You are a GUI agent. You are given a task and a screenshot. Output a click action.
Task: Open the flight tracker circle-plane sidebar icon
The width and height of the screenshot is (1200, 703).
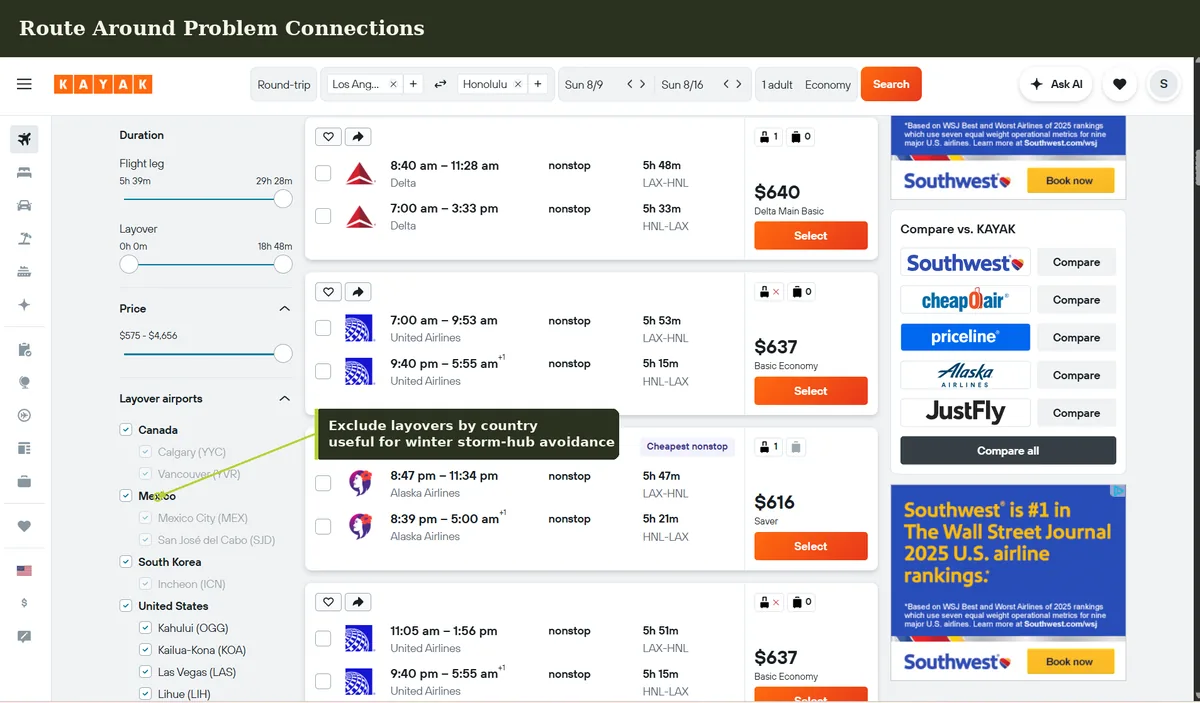tap(24, 415)
